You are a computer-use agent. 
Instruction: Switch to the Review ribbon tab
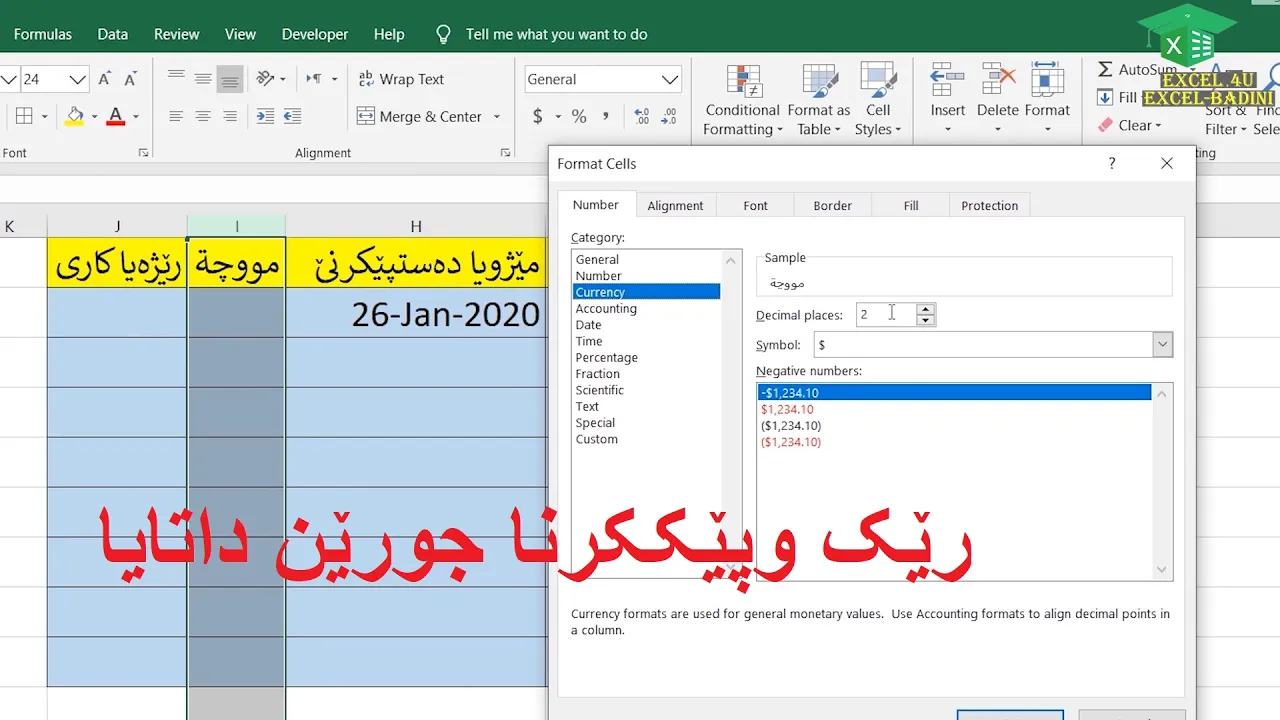point(177,34)
